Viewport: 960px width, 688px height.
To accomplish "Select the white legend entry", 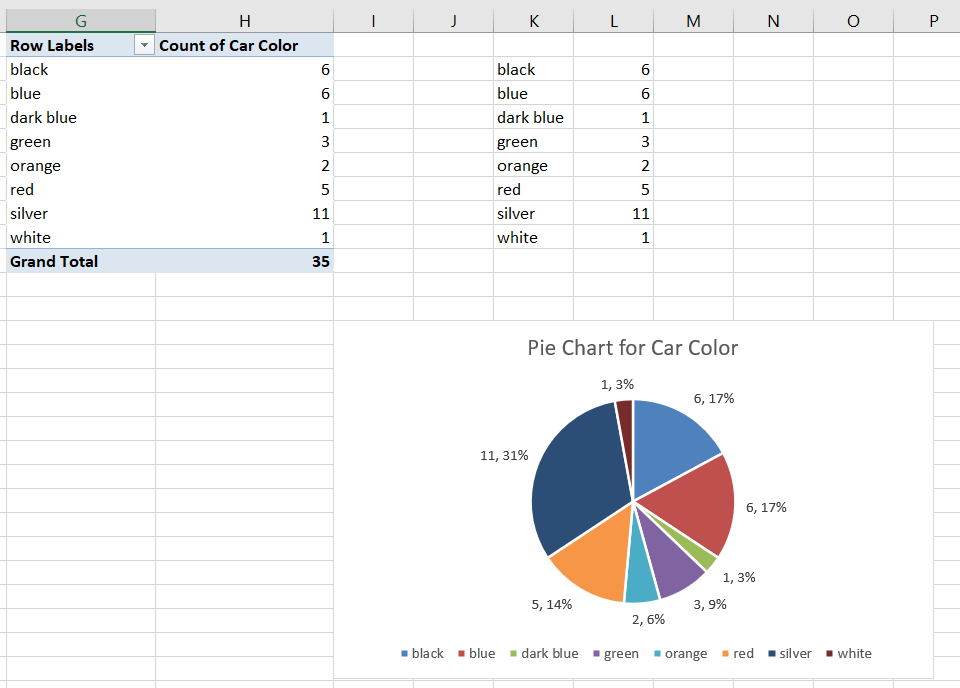I will (849, 654).
